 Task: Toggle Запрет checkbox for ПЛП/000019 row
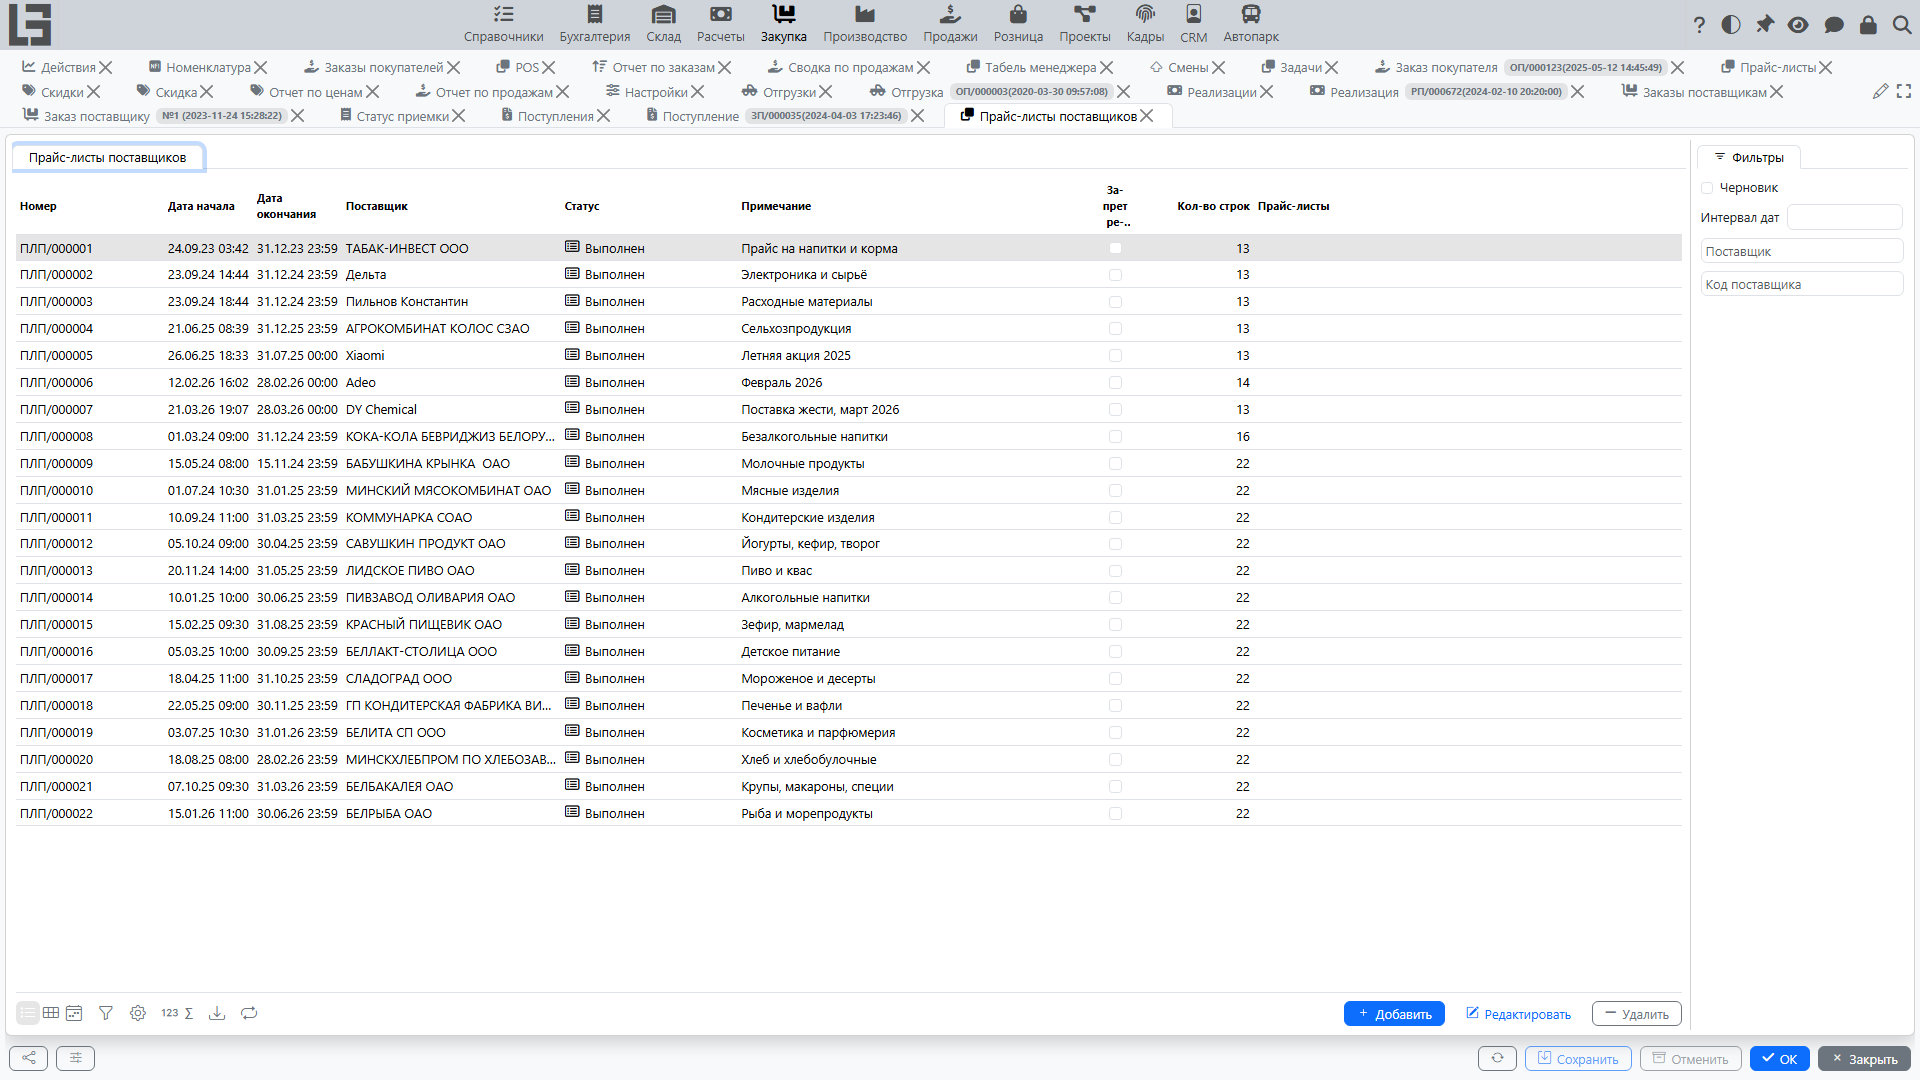click(x=1115, y=733)
